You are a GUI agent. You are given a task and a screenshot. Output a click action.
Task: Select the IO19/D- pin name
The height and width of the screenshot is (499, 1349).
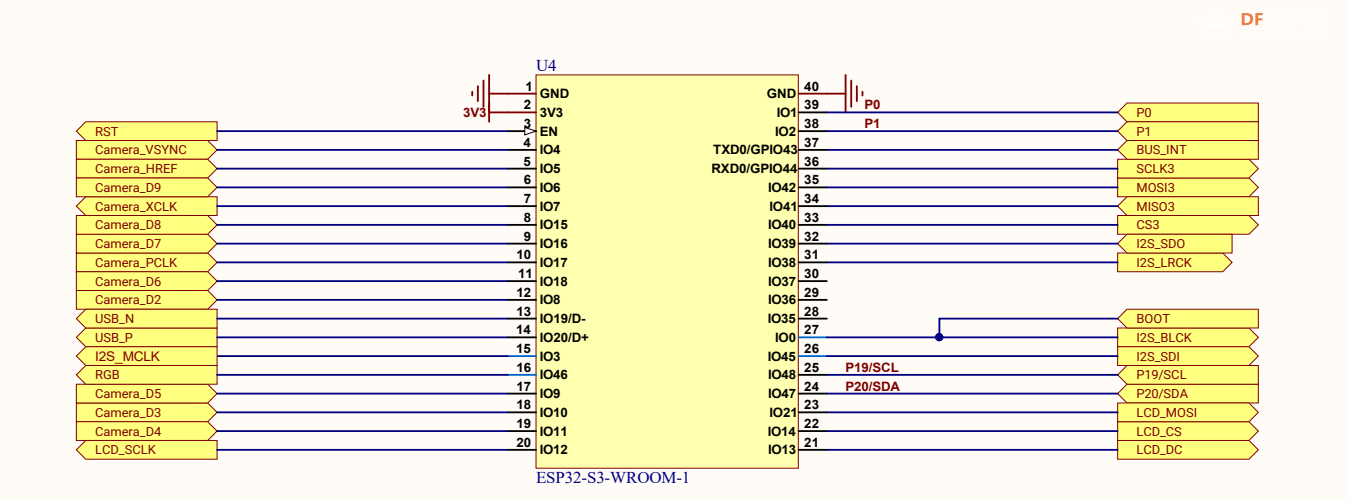[563, 318]
